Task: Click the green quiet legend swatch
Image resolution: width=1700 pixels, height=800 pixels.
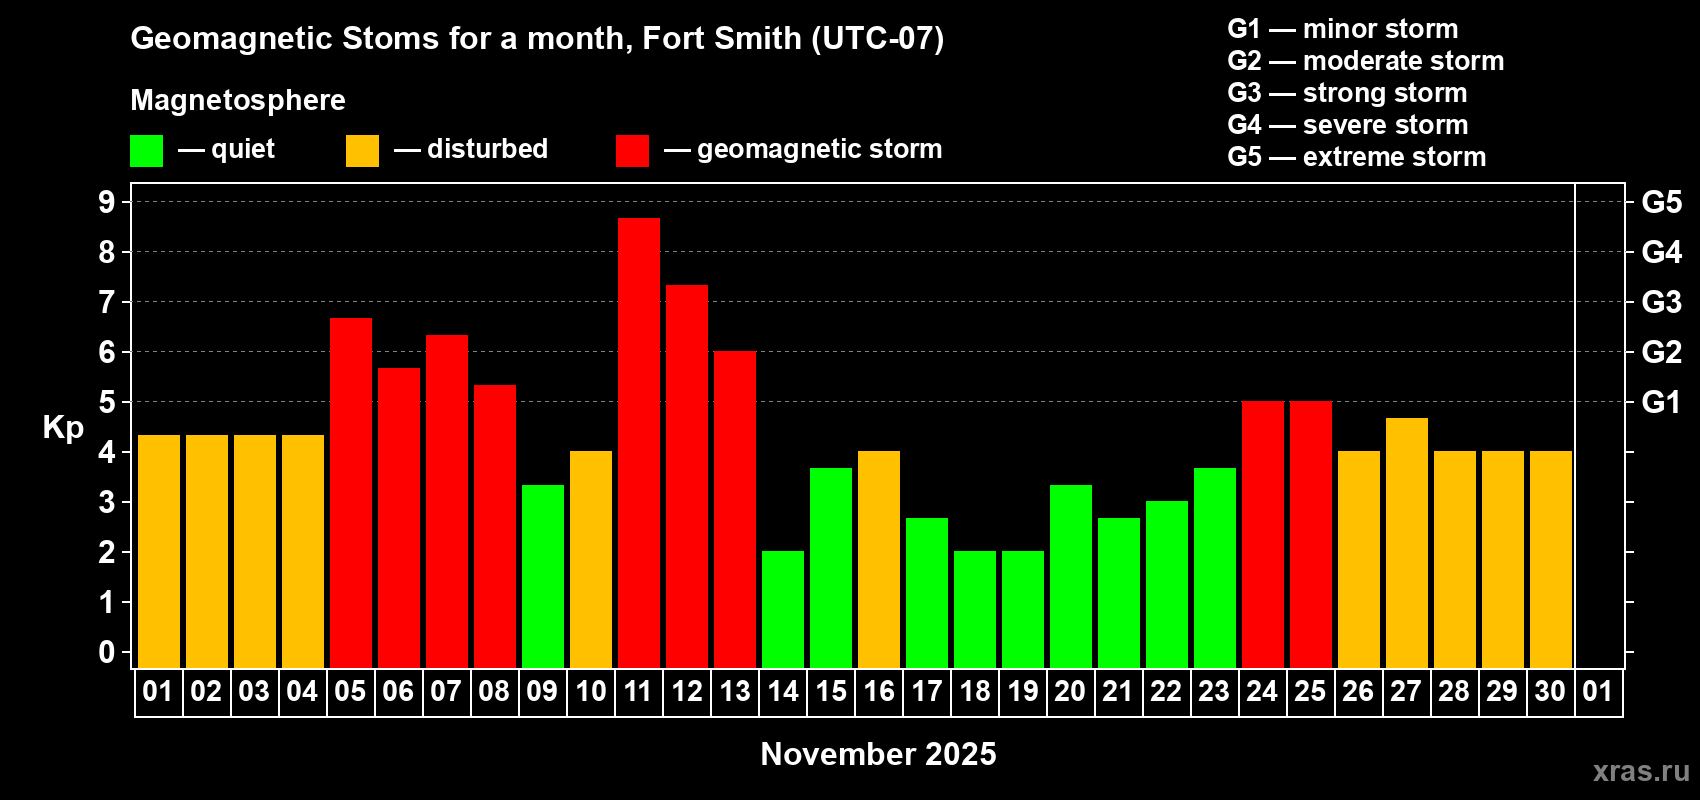Action: point(146,151)
